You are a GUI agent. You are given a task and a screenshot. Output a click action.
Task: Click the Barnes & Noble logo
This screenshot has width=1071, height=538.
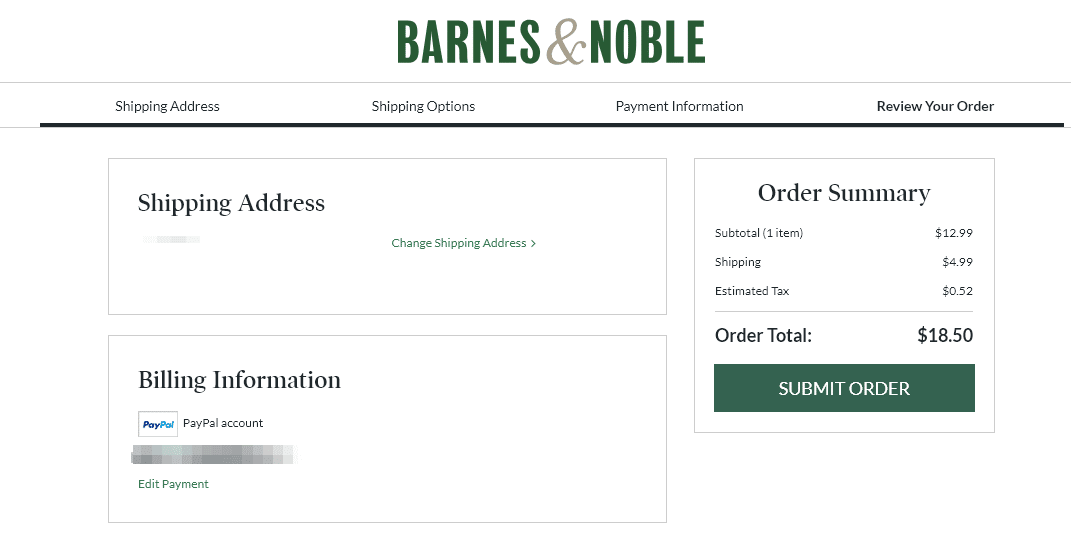[x=551, y=42]
